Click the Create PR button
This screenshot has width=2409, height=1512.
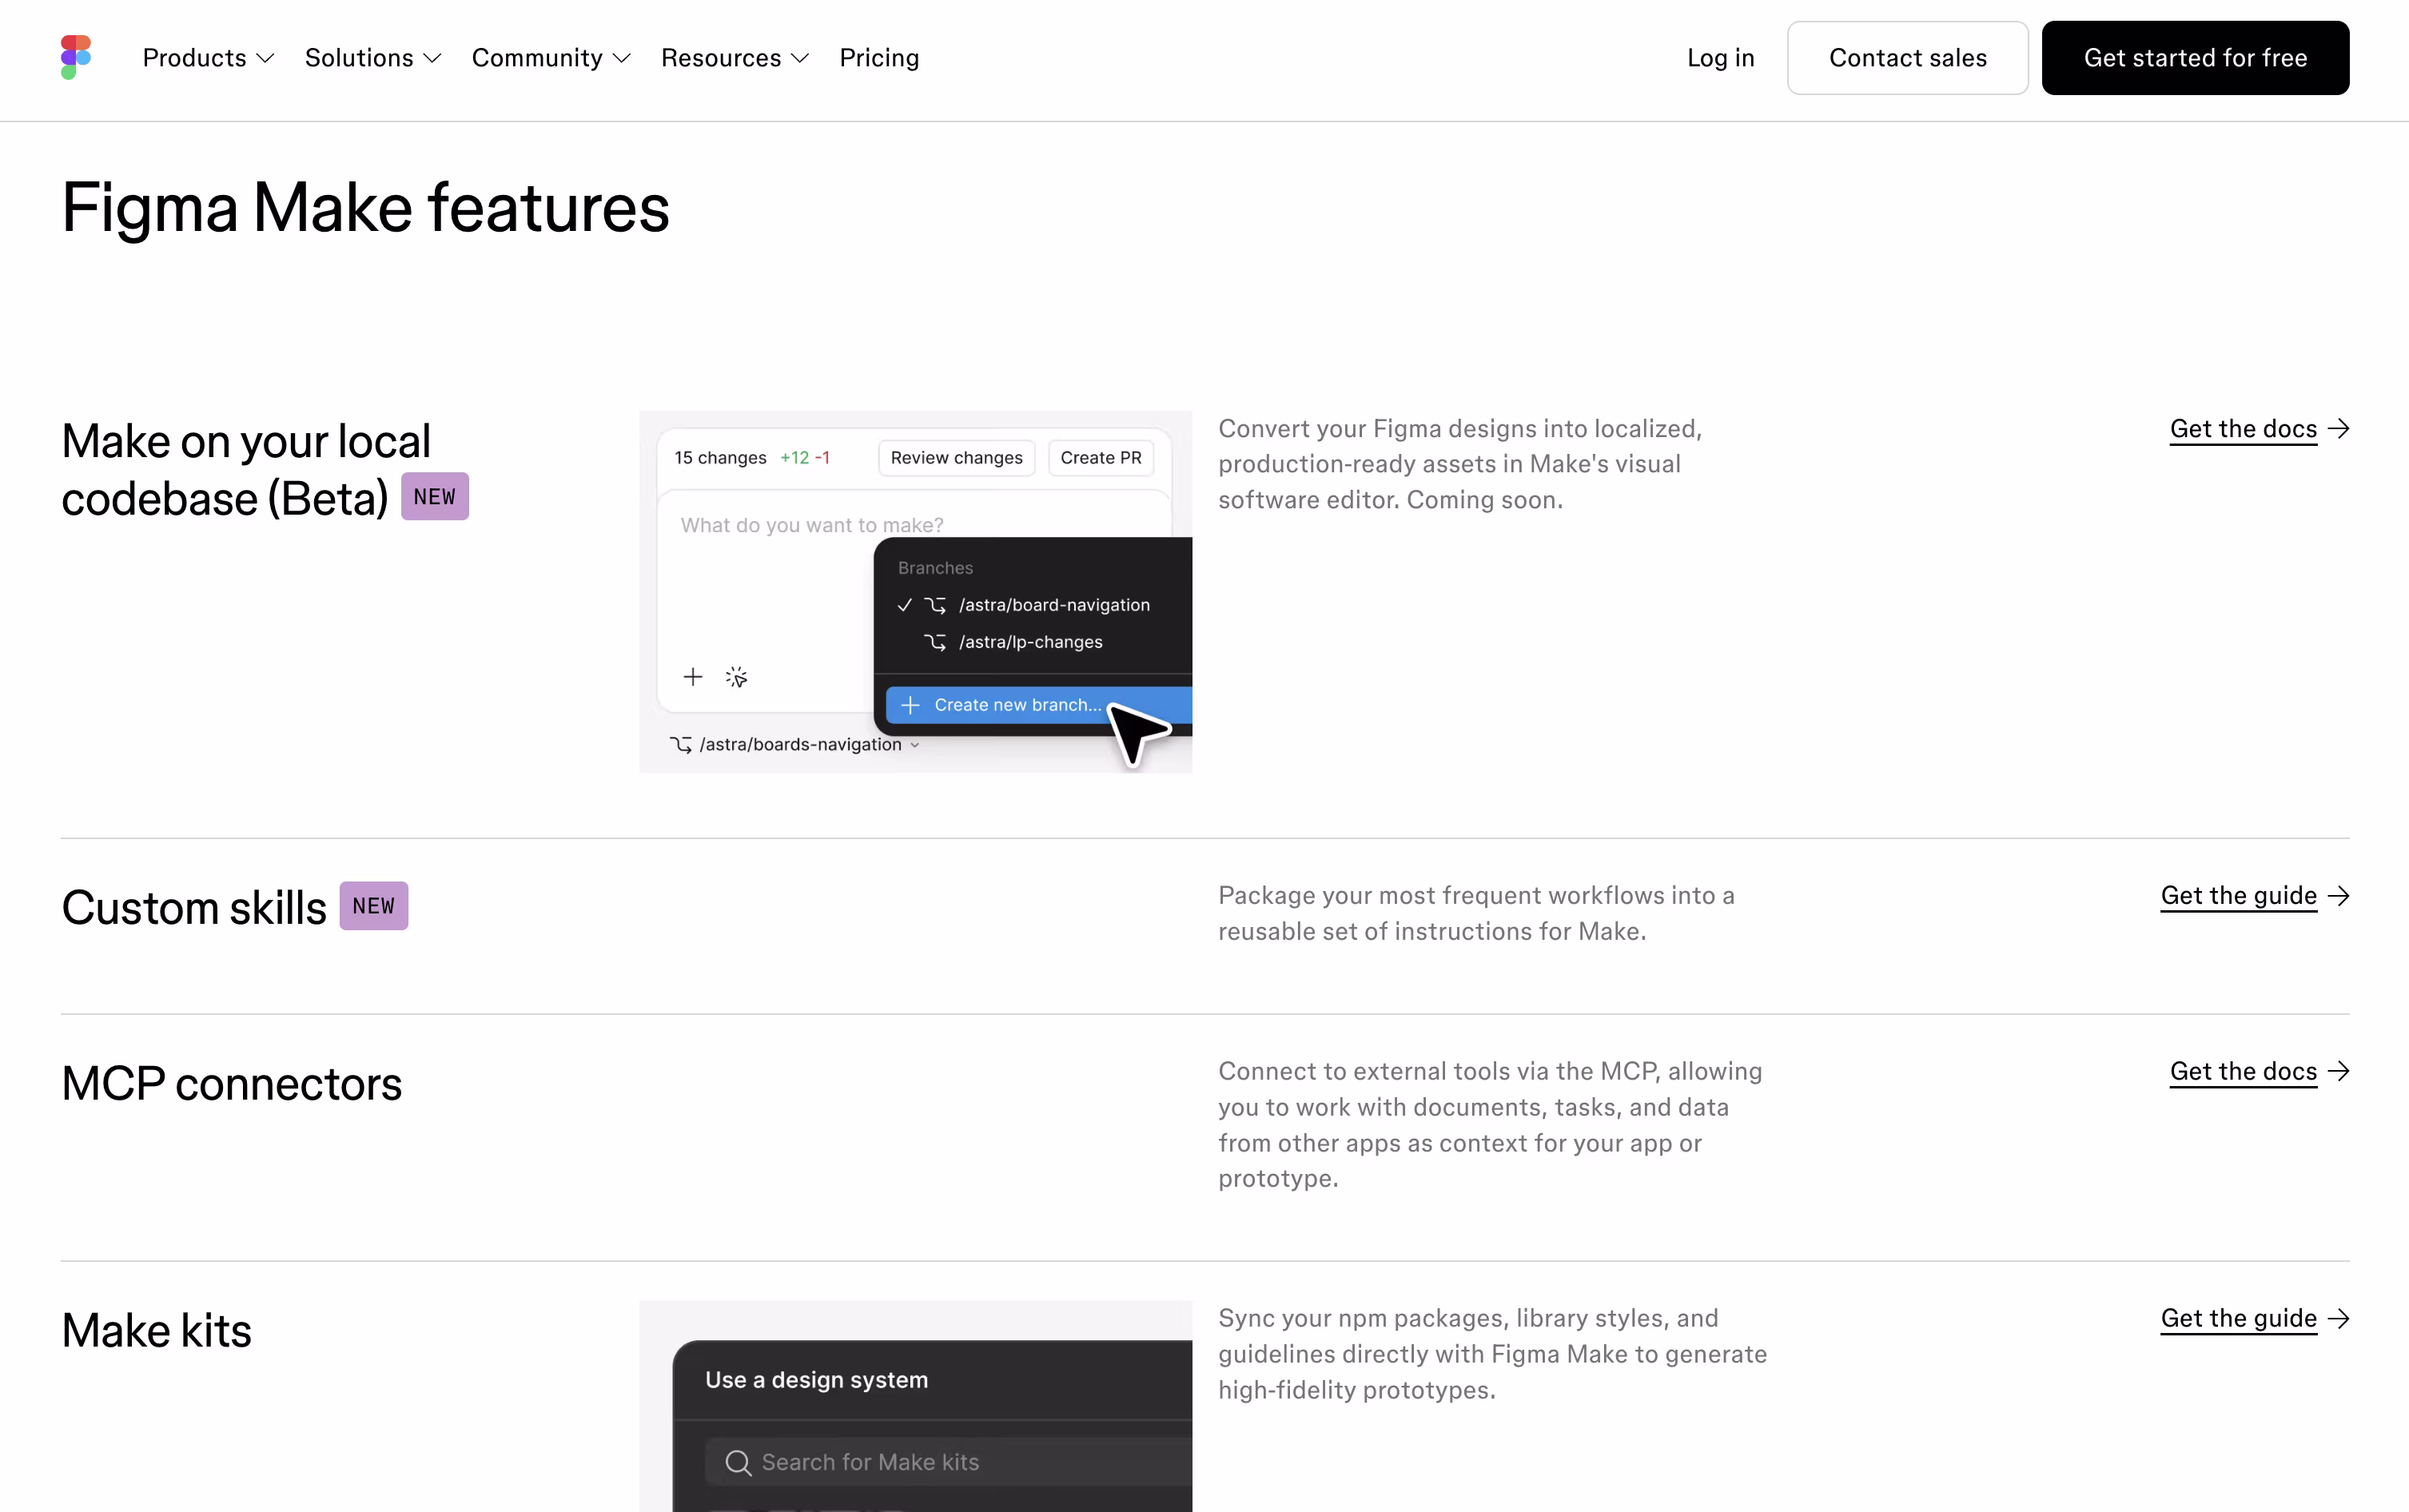point(1100,458)
